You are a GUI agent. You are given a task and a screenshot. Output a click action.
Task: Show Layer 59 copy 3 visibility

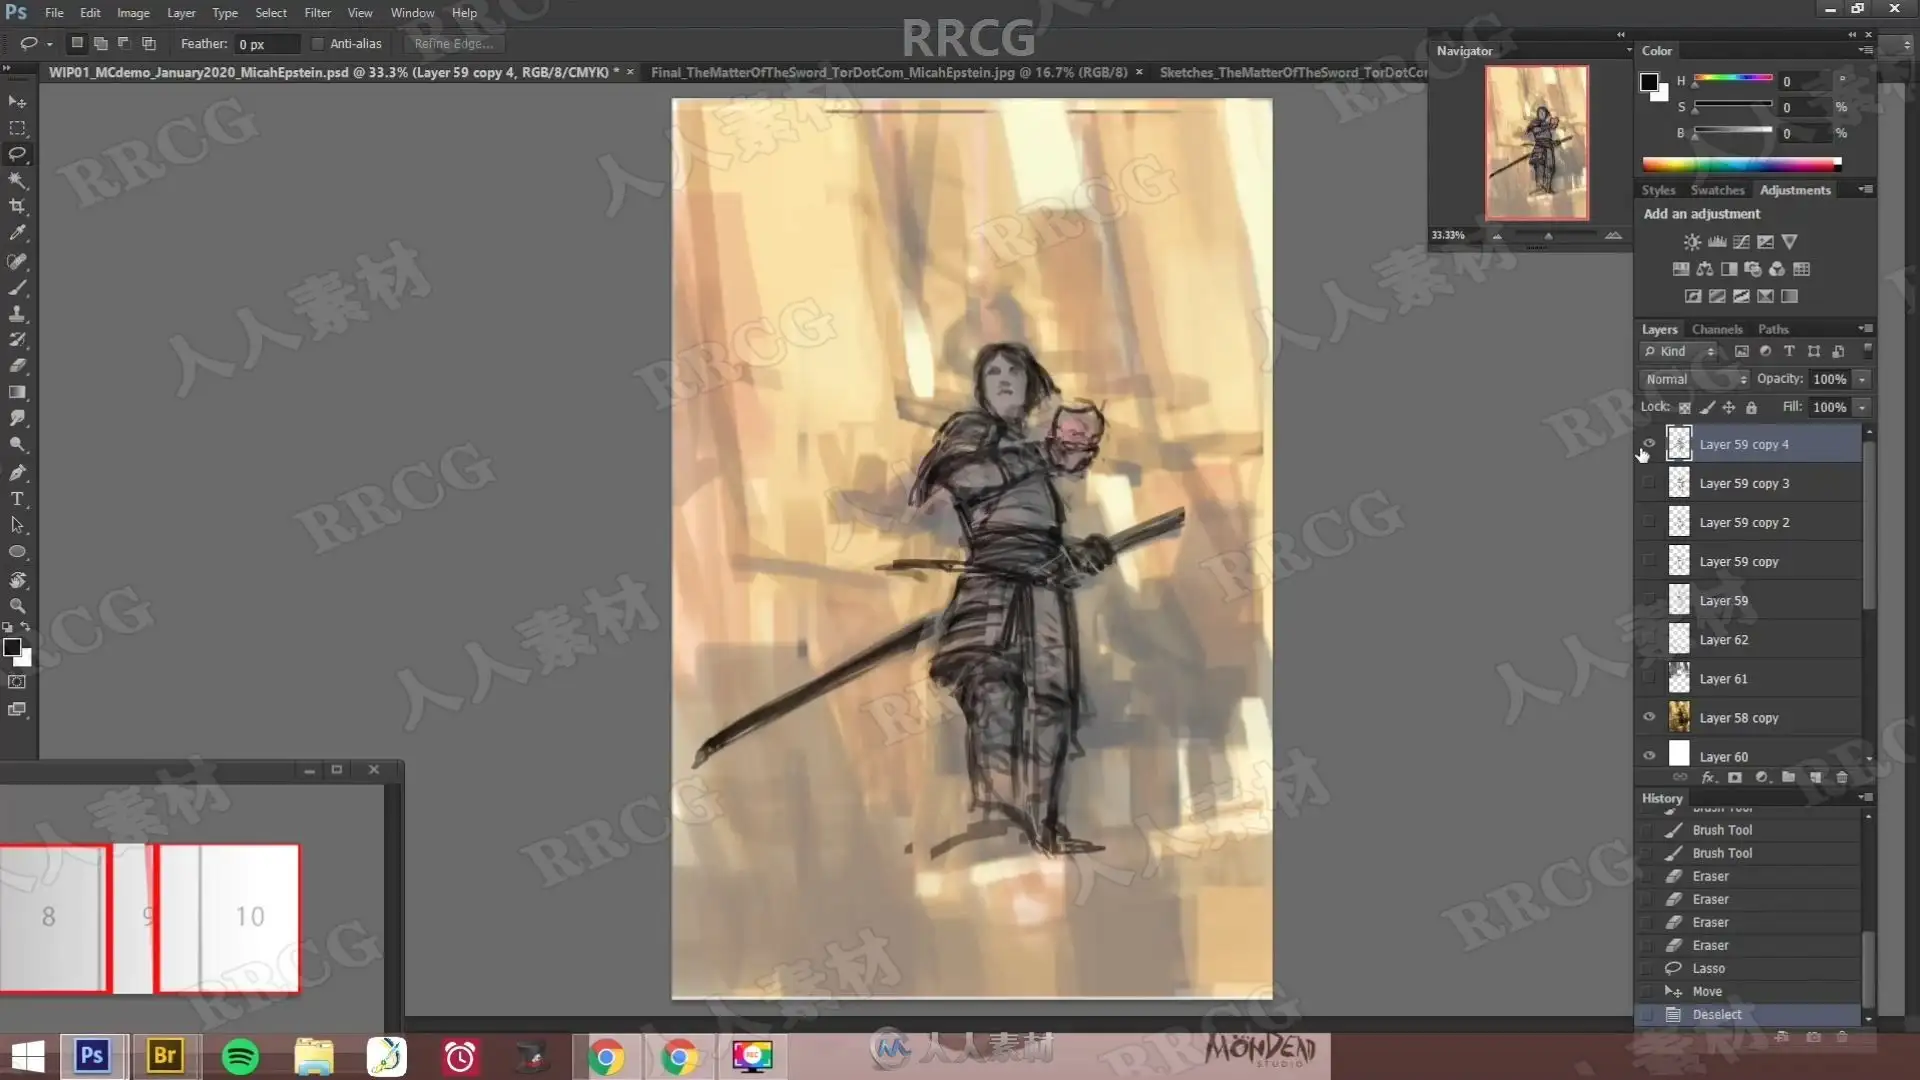pyautogui.click(x=1649, y=483)
